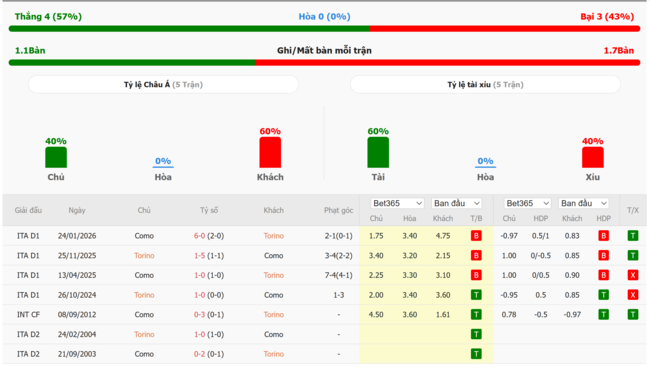This screenshot has height=368, width=650.
Task: Click the Tỷ số column header
Action: coord(209,210)
